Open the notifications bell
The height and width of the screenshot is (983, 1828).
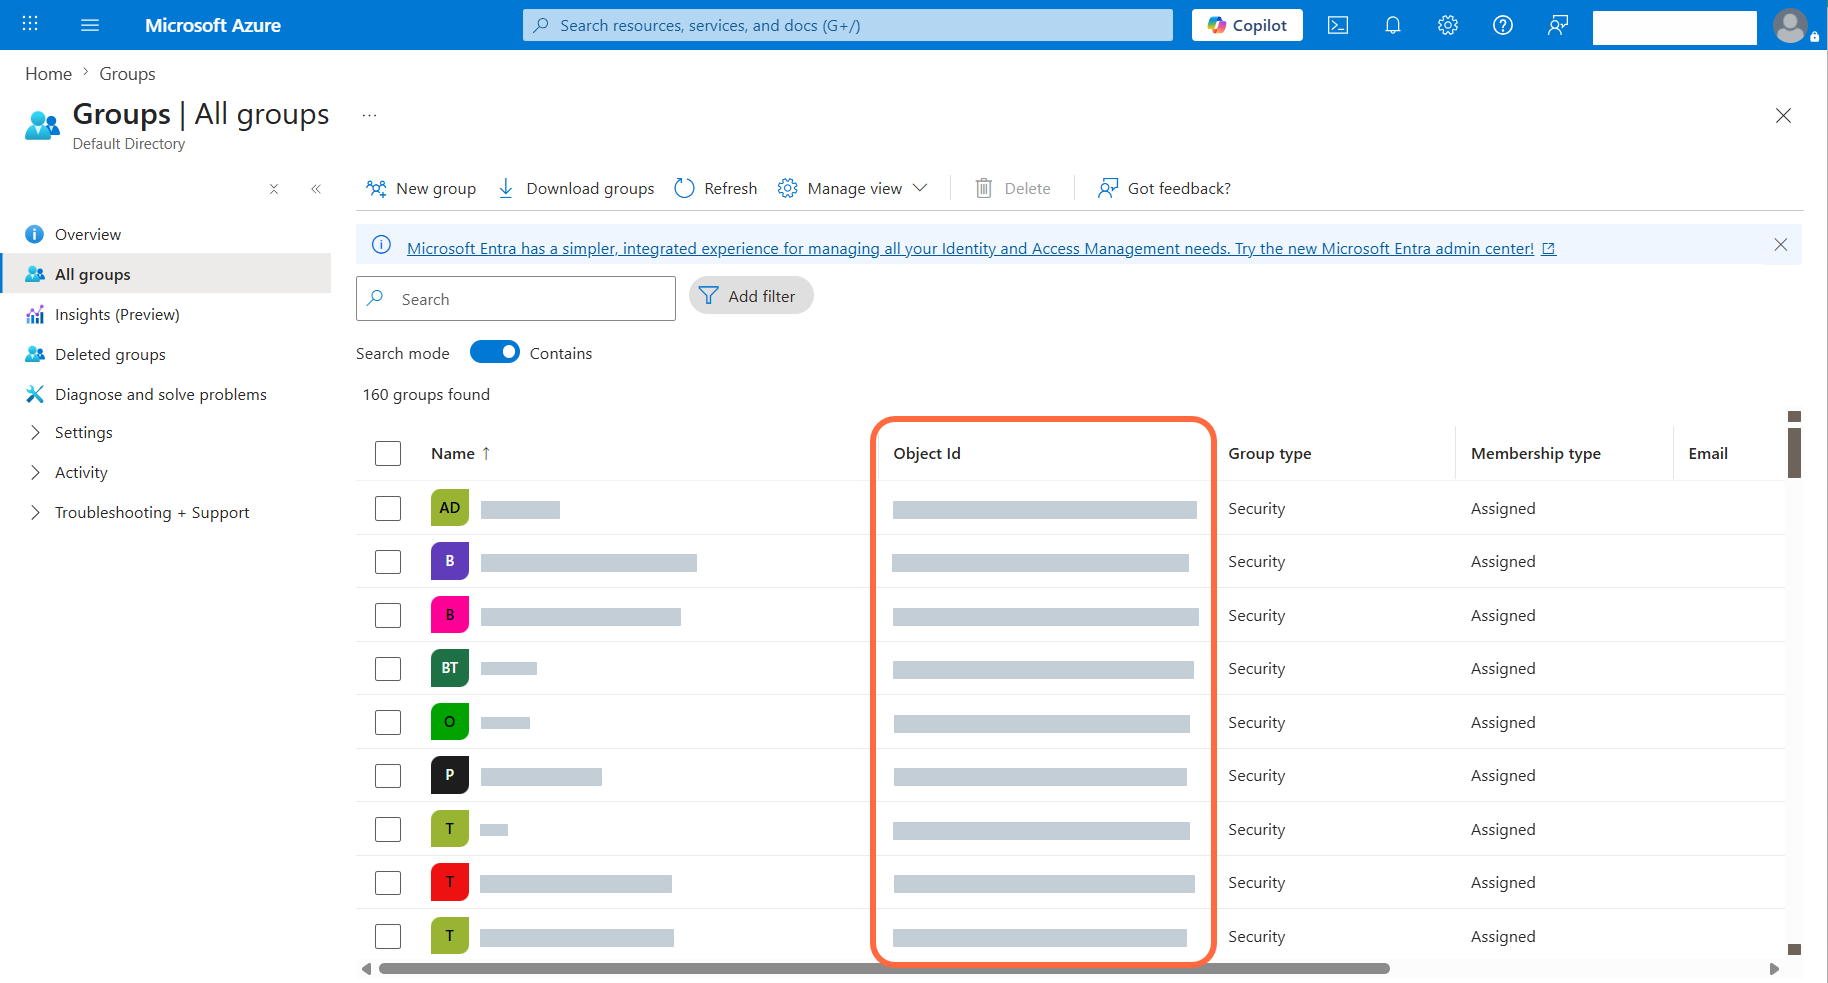(1393, 25)
